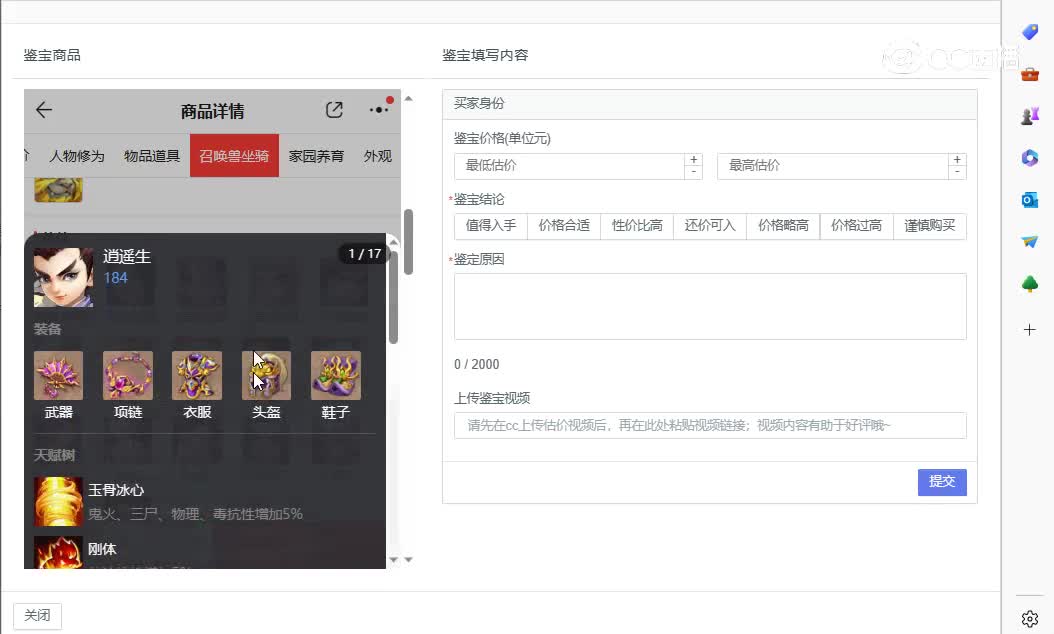
Task: Switch to the 召唤兽坐骑 tab
Action: [234, 156]
